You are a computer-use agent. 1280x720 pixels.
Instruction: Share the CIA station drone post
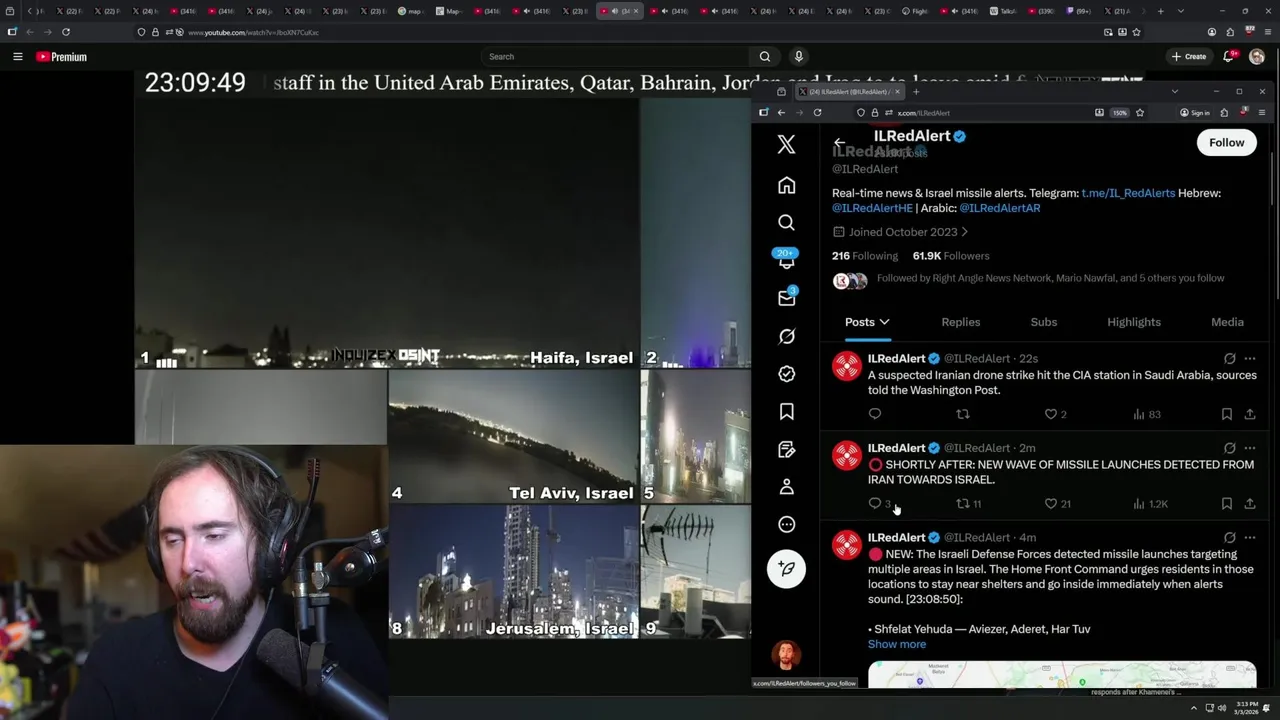(x=1250, y=414)
